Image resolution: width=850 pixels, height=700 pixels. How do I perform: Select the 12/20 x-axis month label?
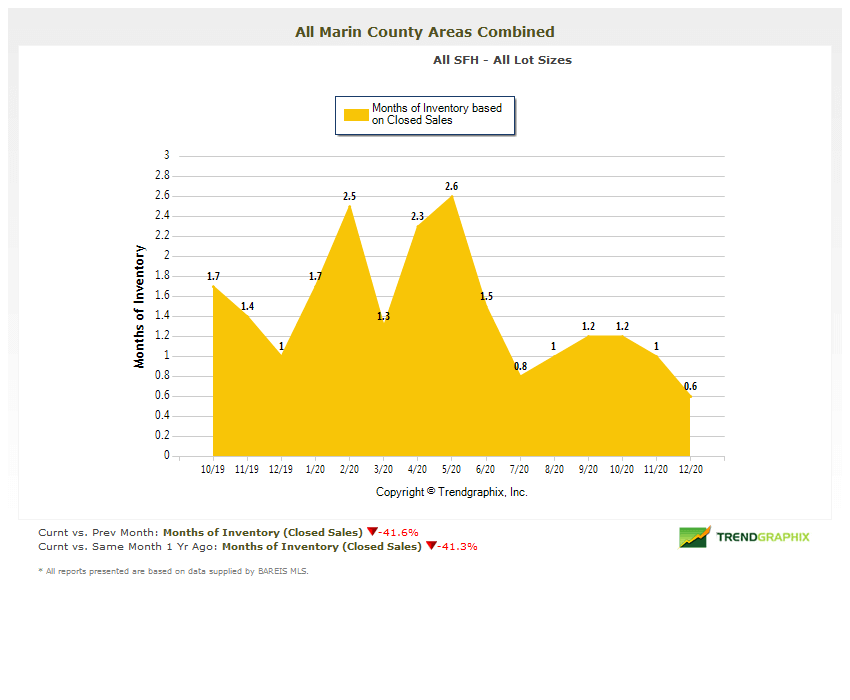[689, 468]
